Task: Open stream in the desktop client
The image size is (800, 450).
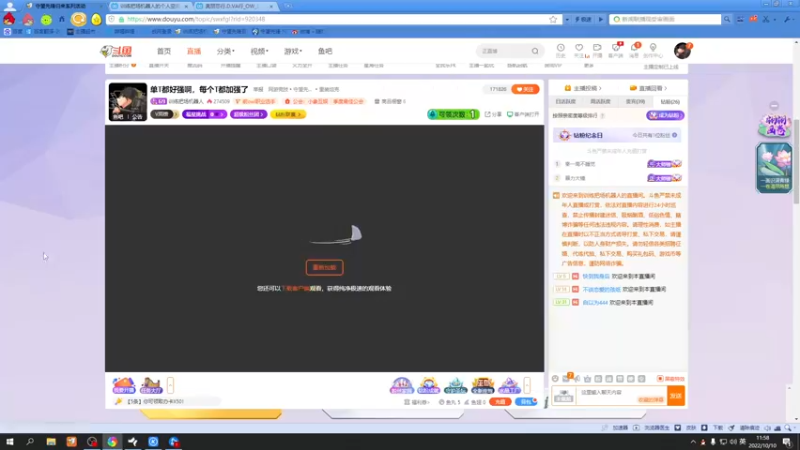Action: pyautogui.click(x=522, y=114)
